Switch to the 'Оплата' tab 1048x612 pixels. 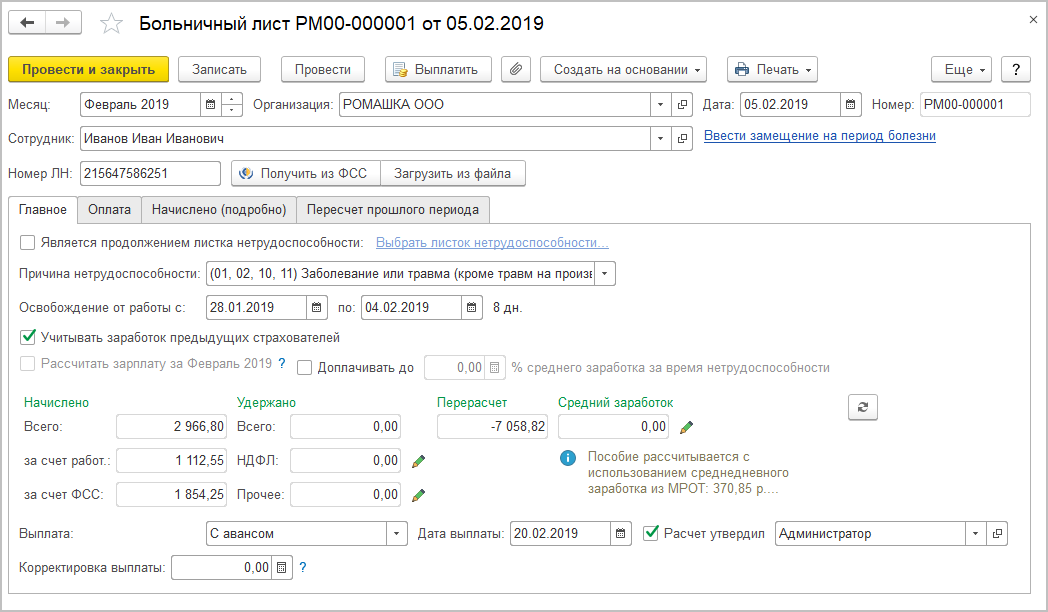109,209
